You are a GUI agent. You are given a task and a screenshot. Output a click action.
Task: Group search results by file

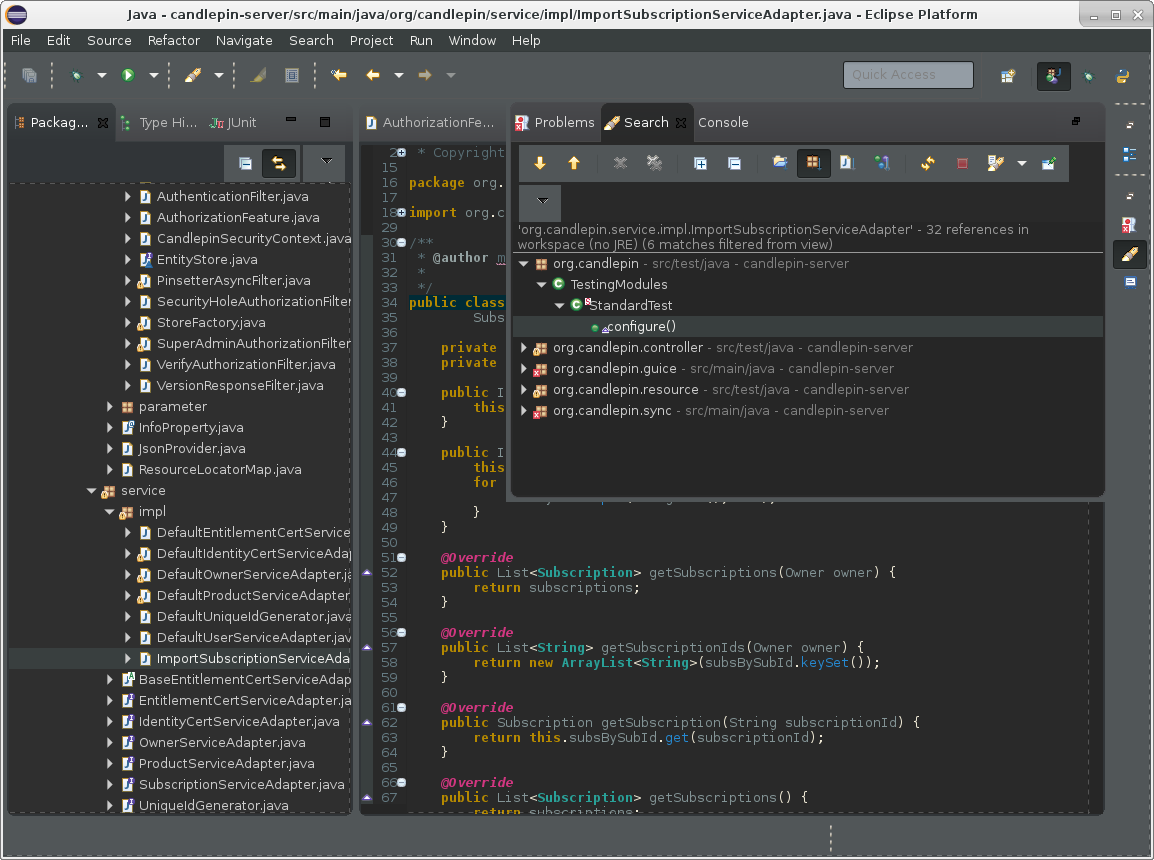click(x=847, y=163)
